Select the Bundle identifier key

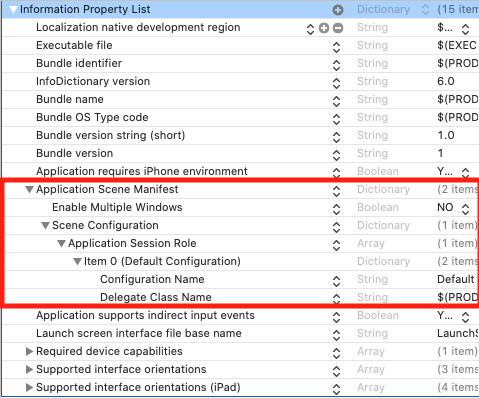click(79, 63)
